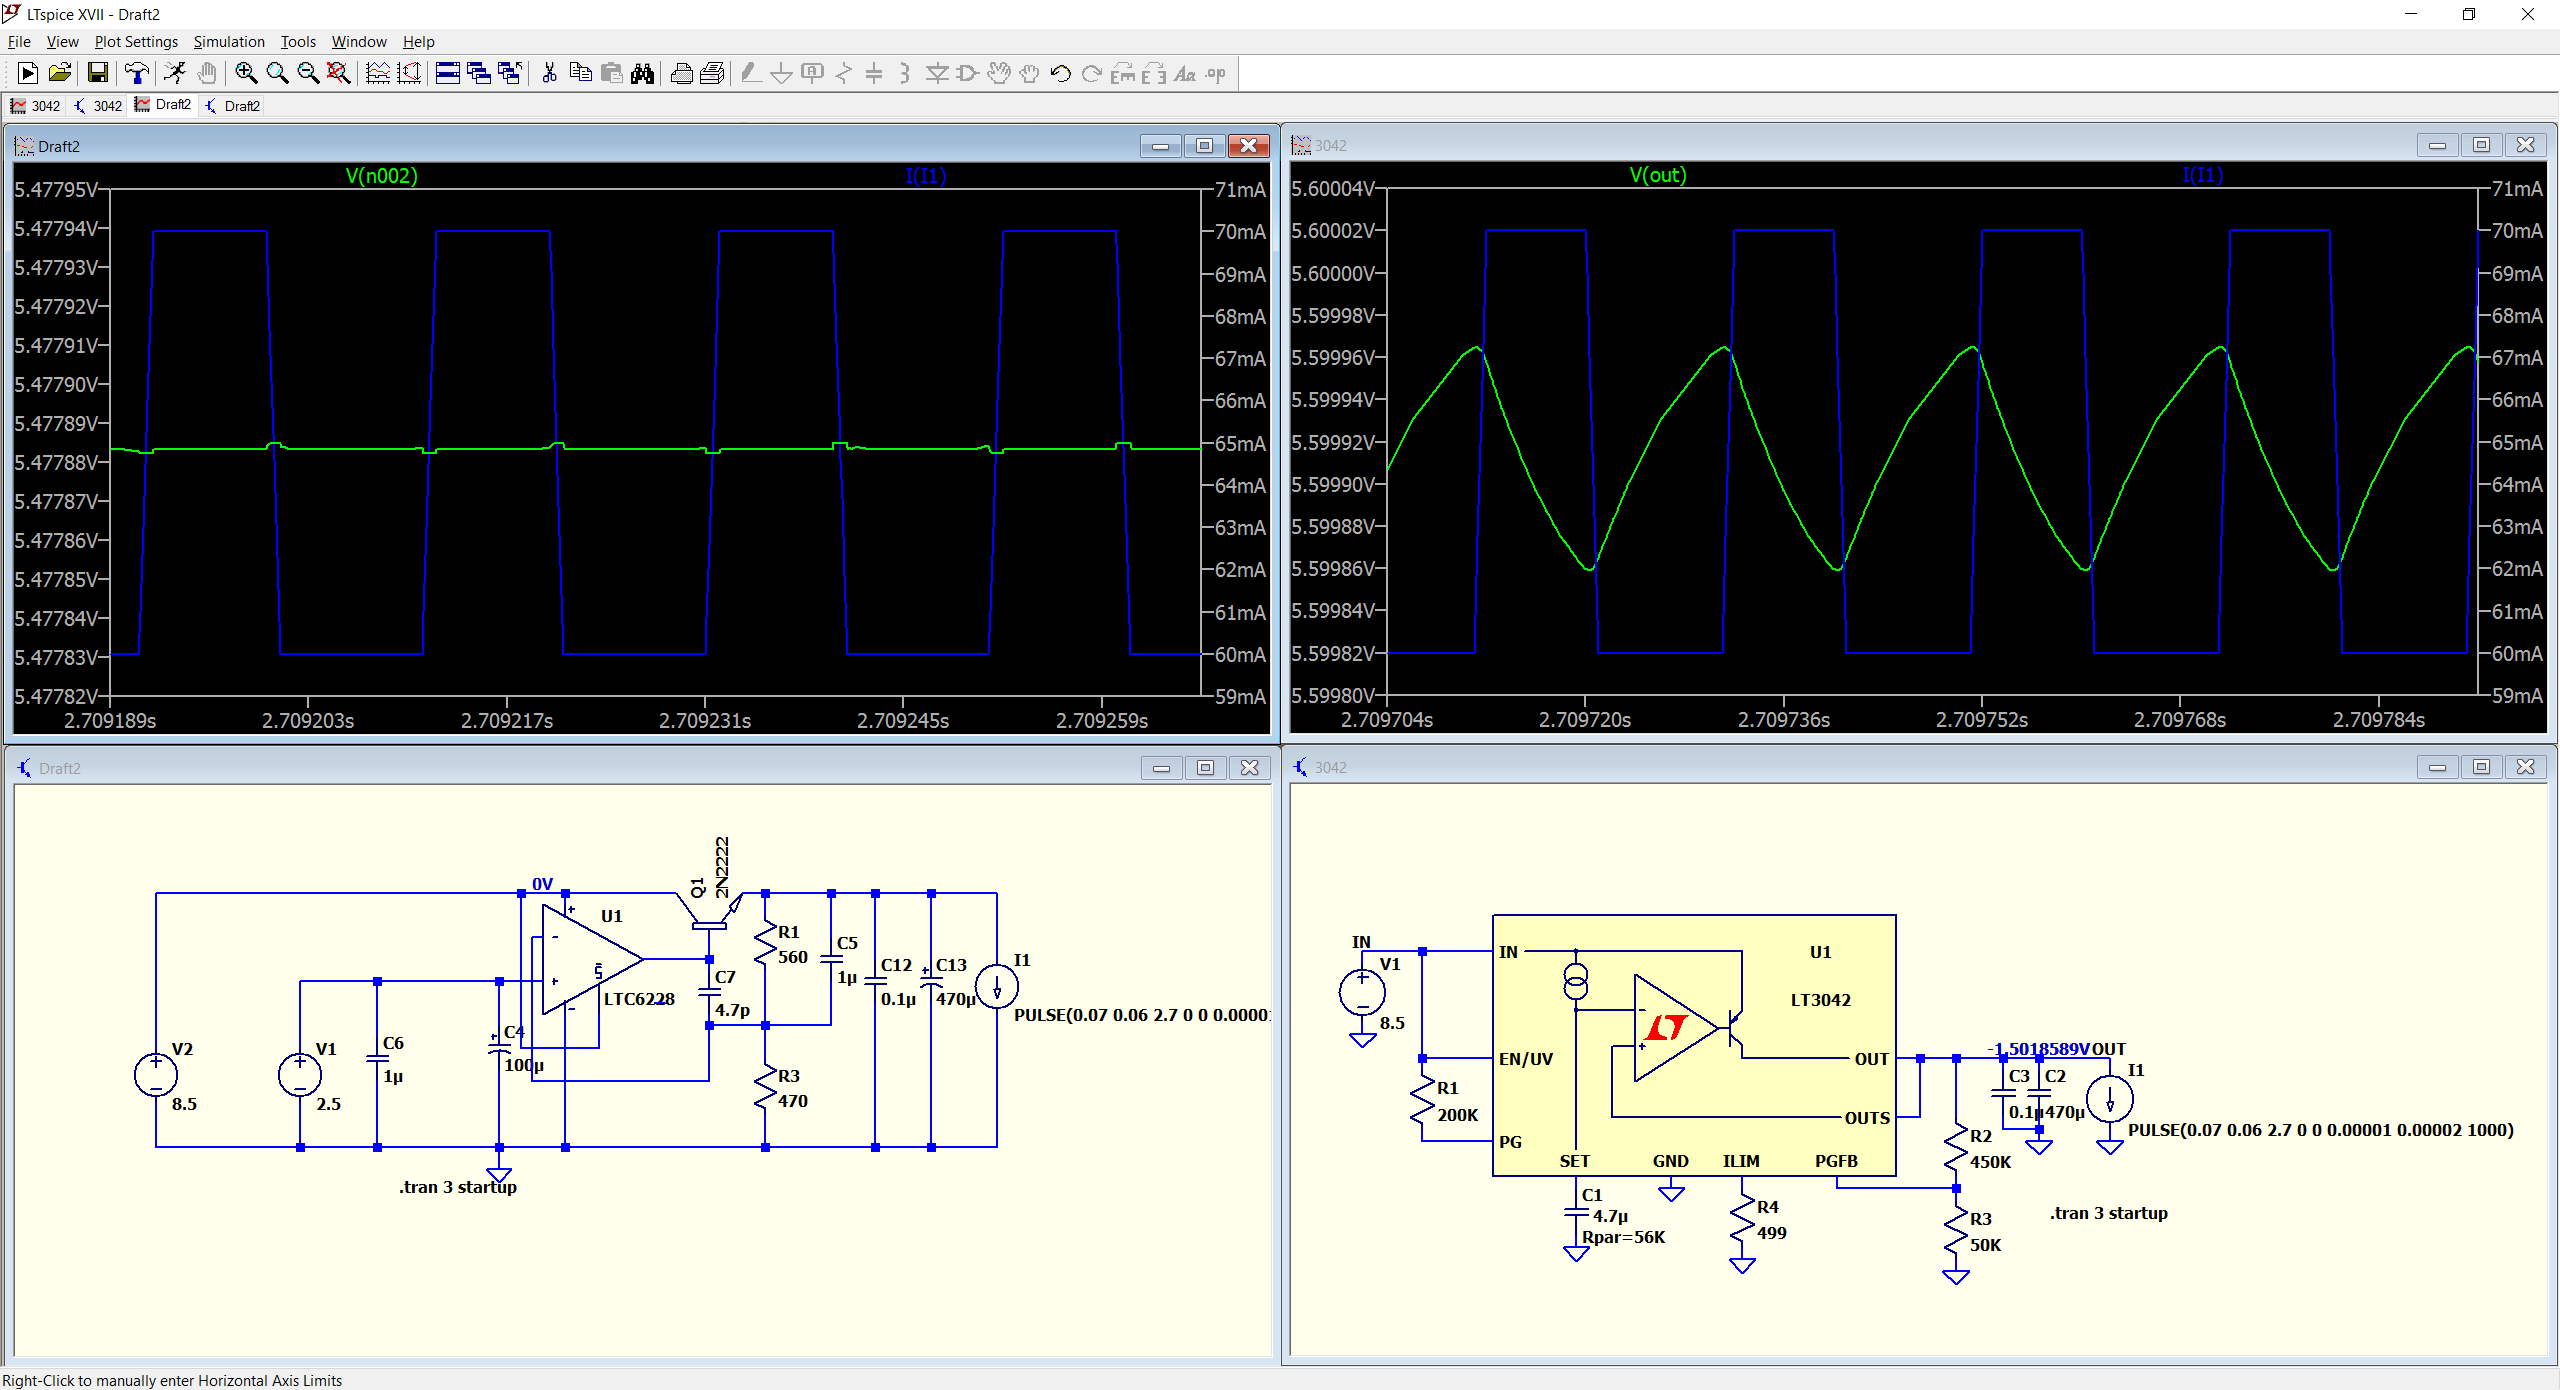Click the Place Capacitor toolbar icon
Screen dimensions: 2560x1390
coord(874,73)
